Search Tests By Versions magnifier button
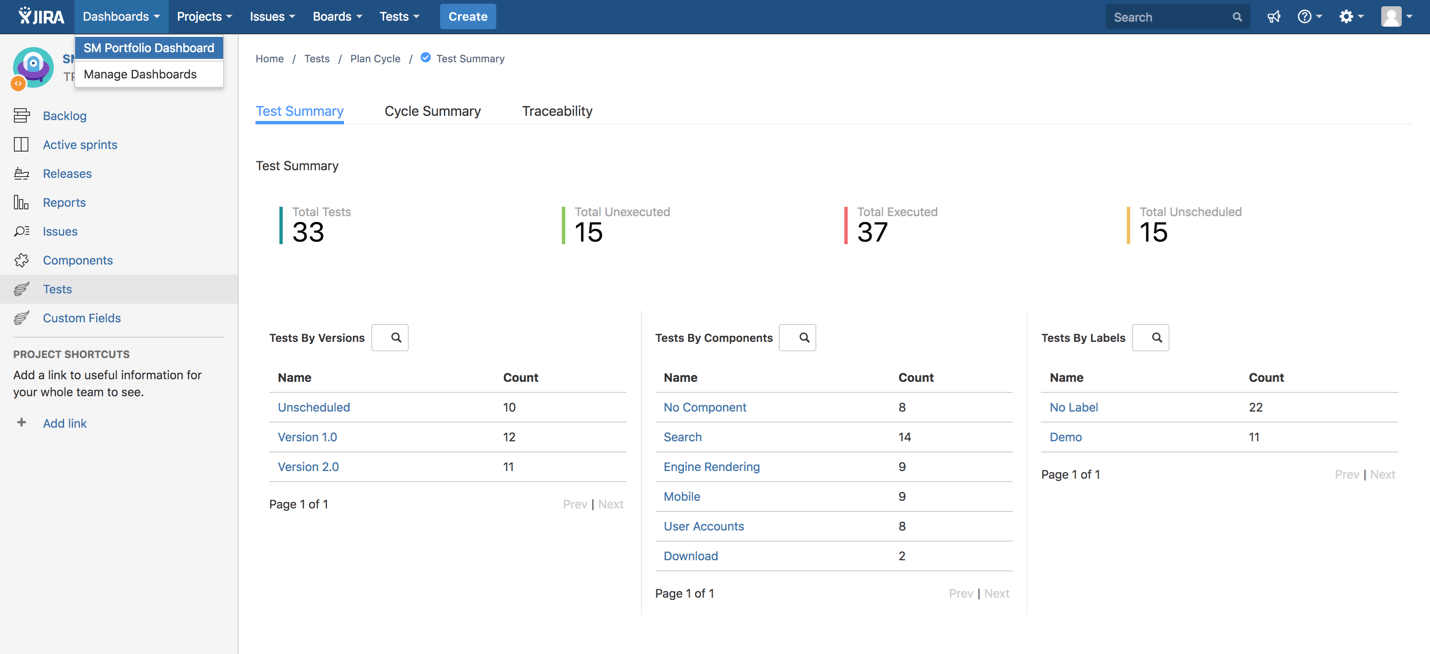This screenshot has height=654, width=1430. pyautogui.click(x=390, y=338)
